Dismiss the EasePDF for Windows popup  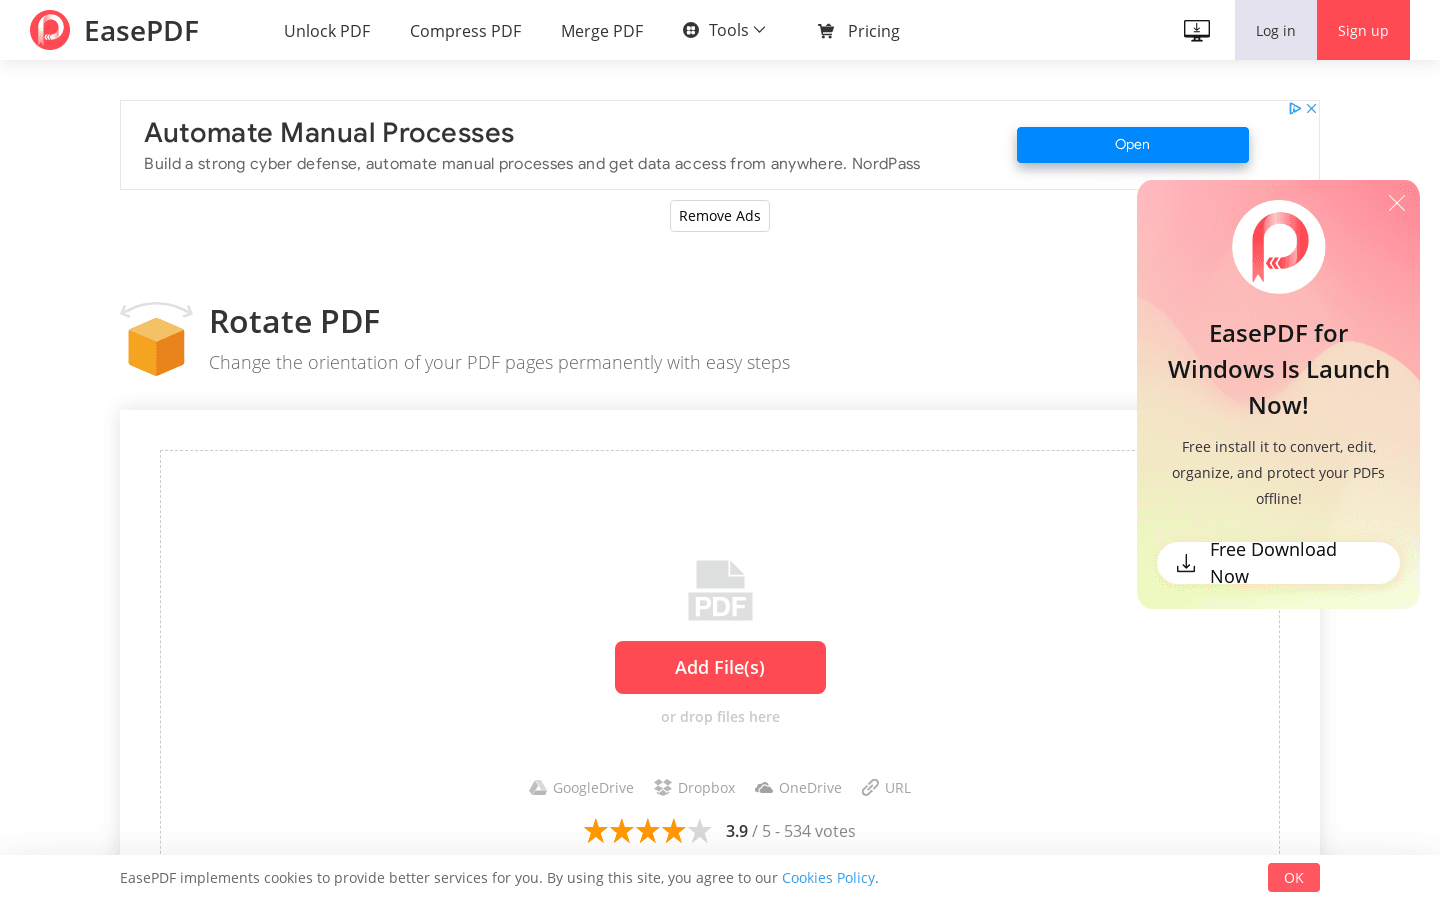click(x=1396, y=203)
